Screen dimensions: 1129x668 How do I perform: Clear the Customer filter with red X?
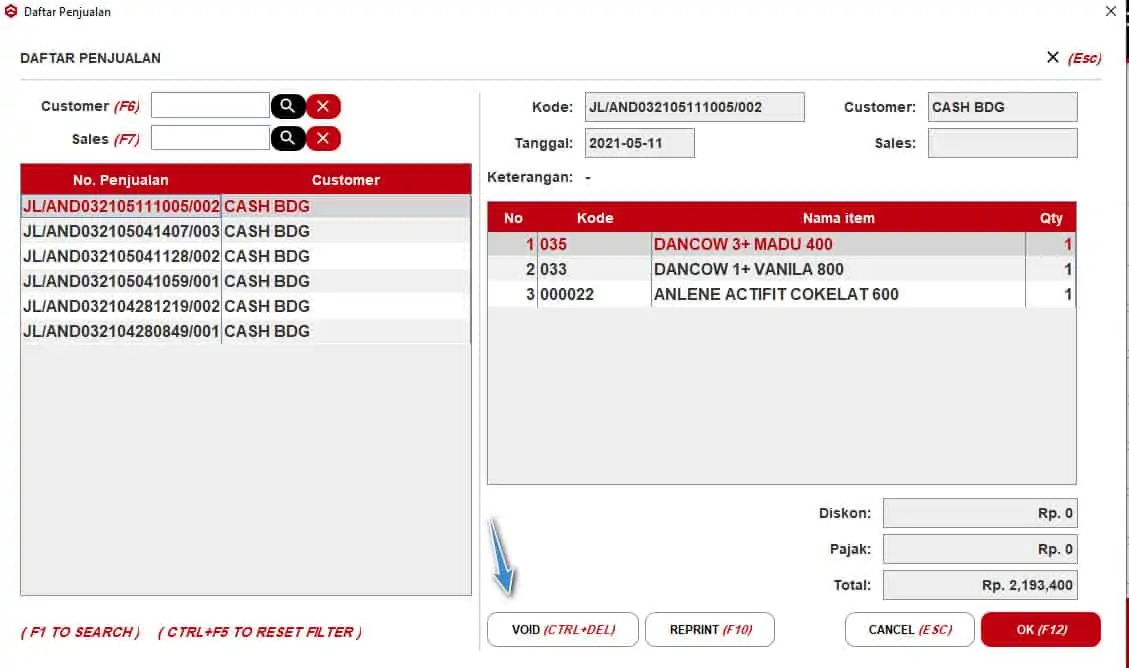coord(323,106)
